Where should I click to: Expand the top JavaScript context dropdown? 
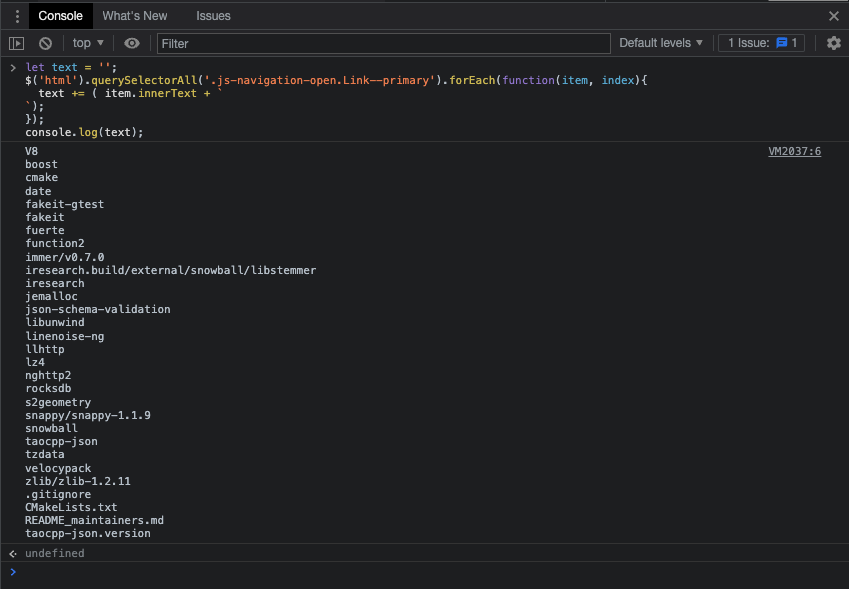tap(88, 43)
